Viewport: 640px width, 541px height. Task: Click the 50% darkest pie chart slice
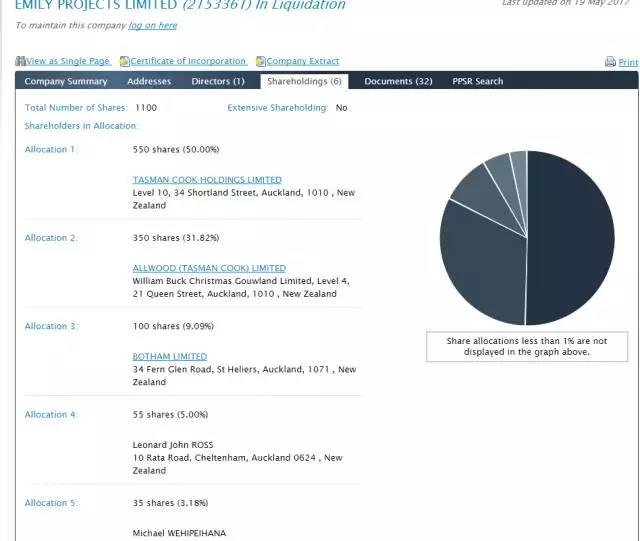tap(571, 238)
